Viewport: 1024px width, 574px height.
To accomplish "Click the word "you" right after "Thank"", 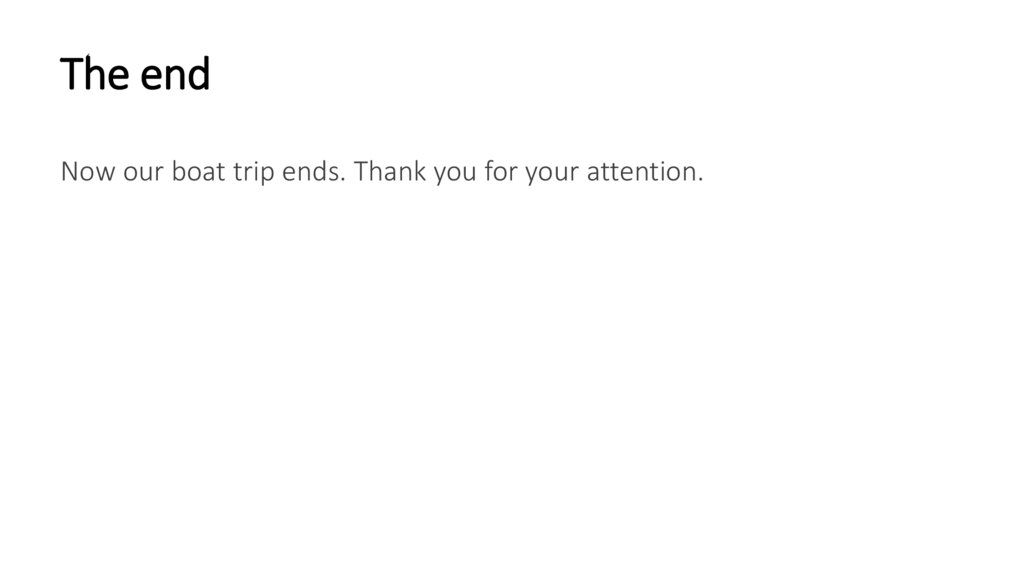I will pos(456,174).
